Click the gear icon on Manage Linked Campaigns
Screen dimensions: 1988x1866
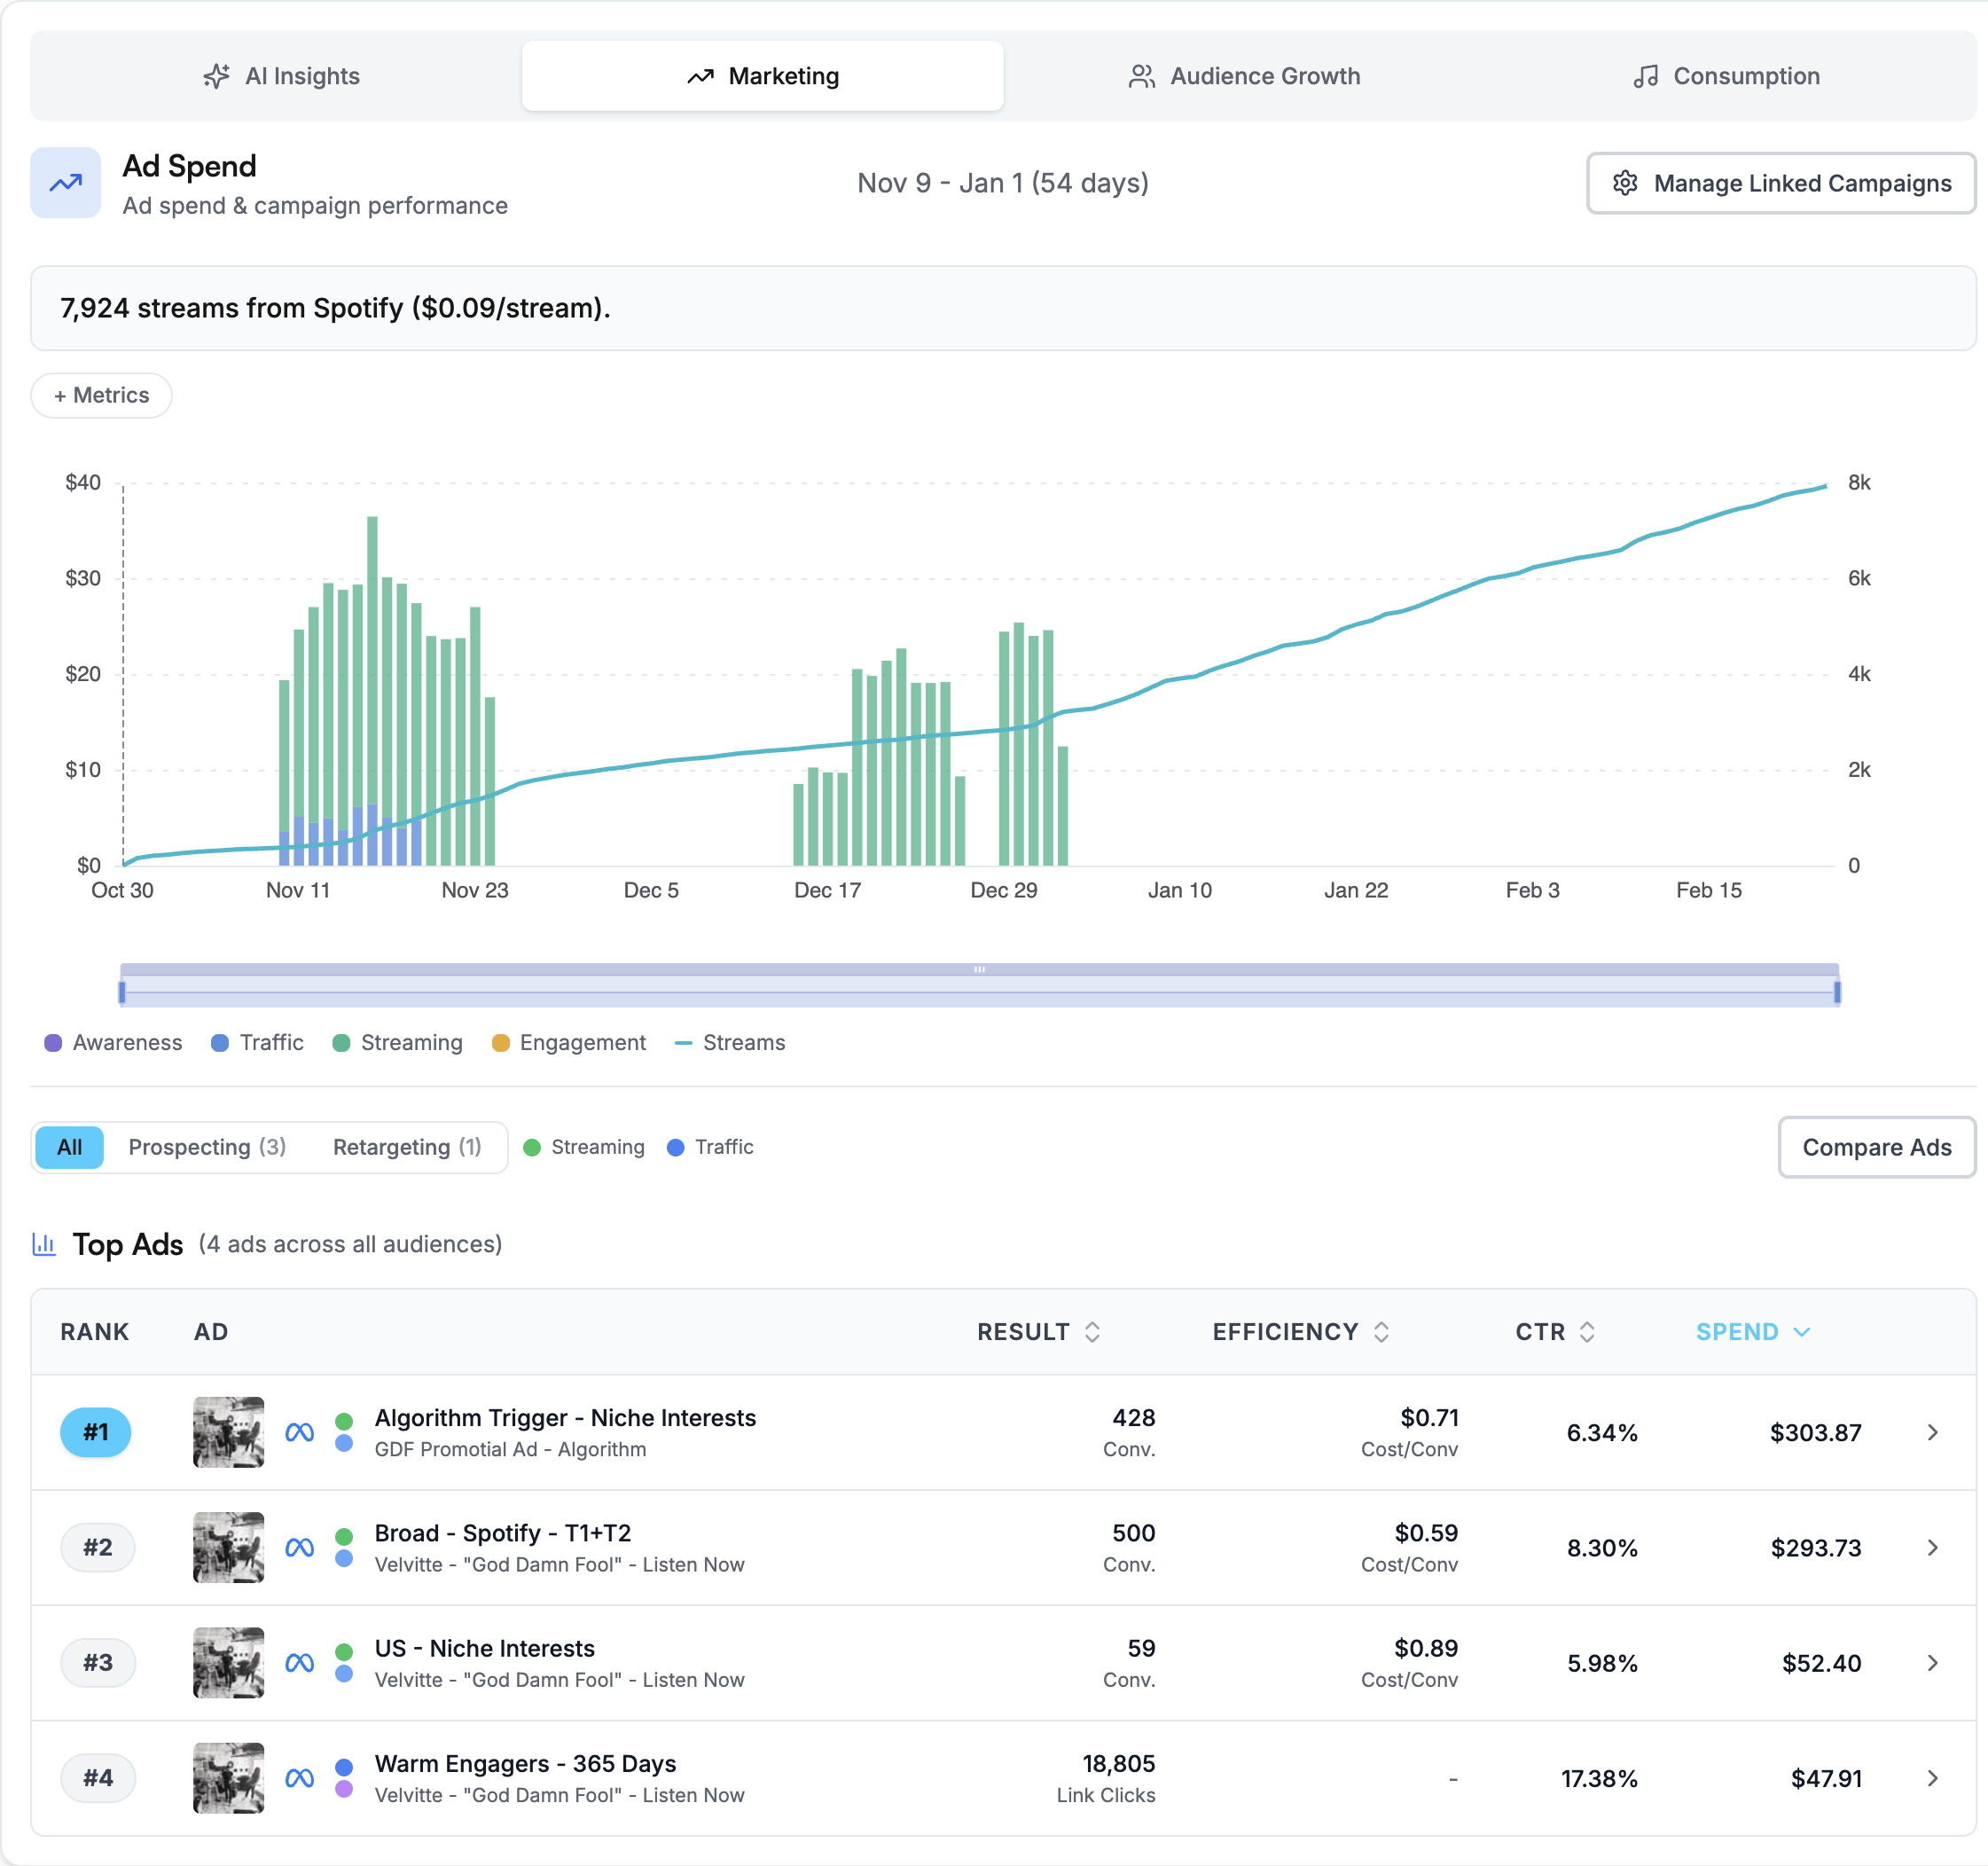pyautogui.click(x=1625, y=183)
